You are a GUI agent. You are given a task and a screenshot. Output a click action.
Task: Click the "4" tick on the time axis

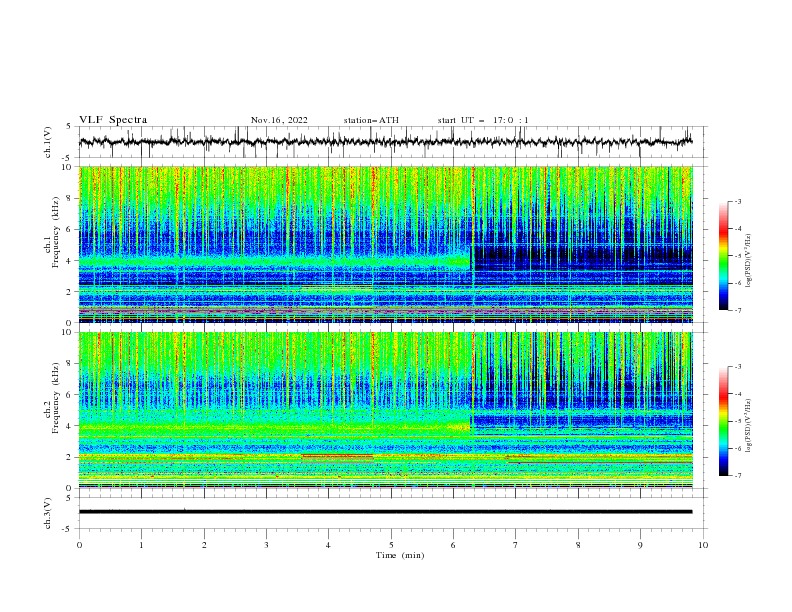pyautogui.click(x=328, y=545)
